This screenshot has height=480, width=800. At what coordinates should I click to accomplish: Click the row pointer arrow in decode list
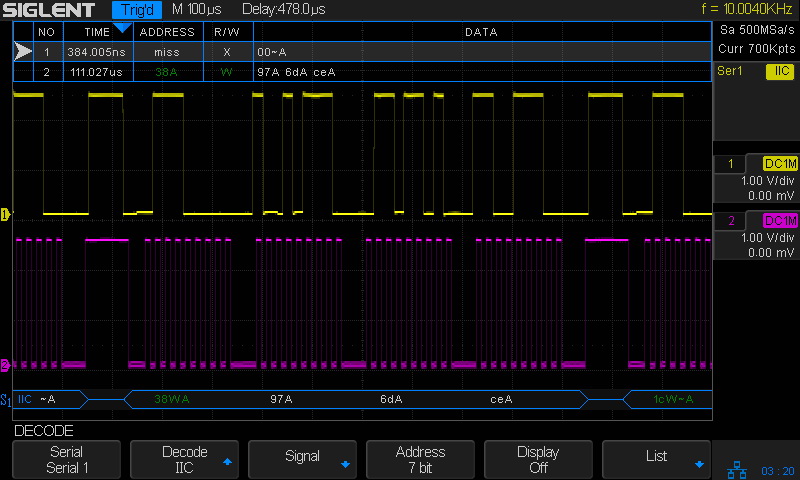coord(23,51)
